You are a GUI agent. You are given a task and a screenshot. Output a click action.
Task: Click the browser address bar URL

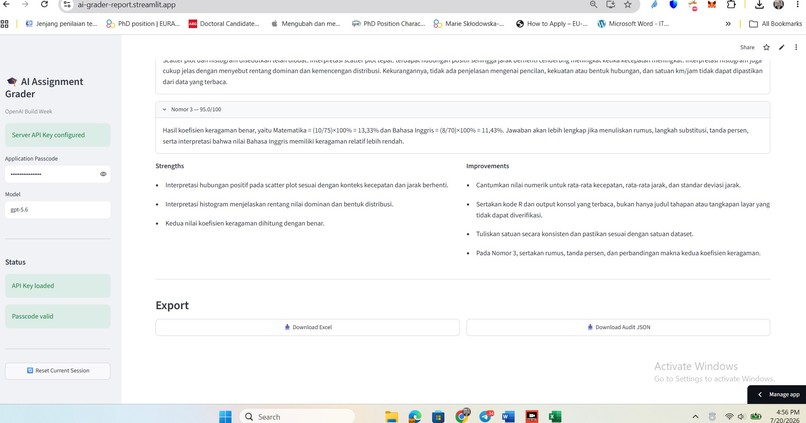pyautogui.click(x=126, y=5)
